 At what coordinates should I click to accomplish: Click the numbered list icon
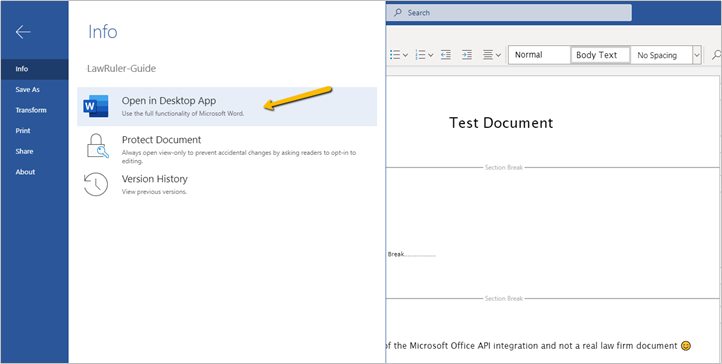coord(420,55)
